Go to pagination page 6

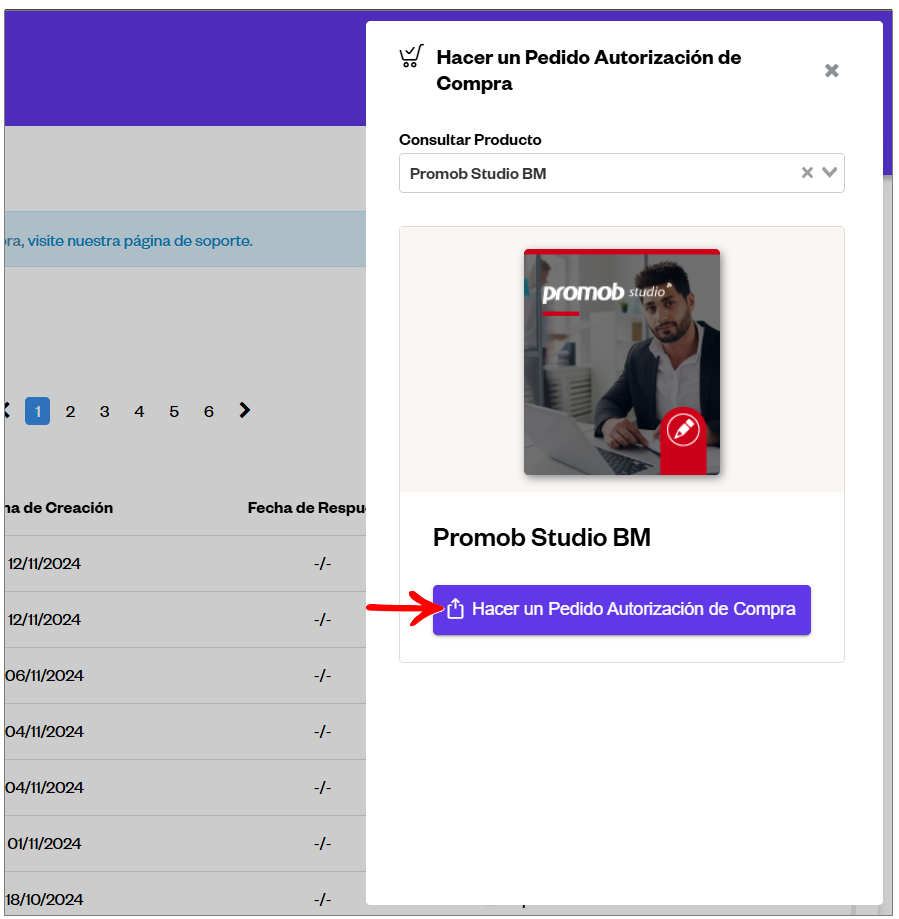209,411
